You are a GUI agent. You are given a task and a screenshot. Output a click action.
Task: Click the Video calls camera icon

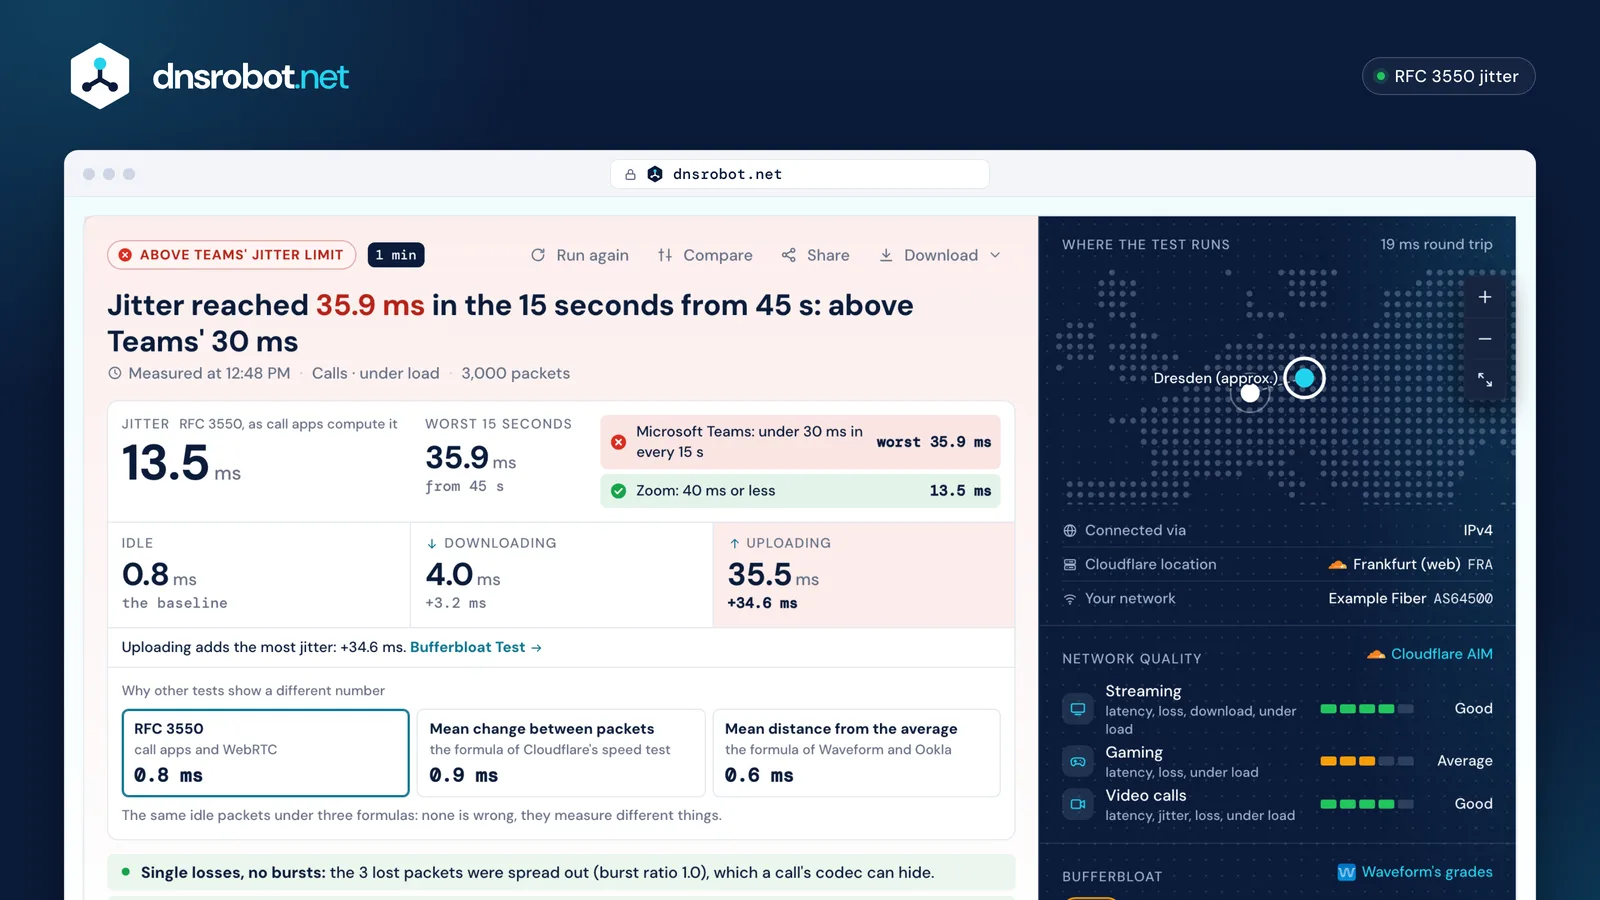click(x=1078, y=804)
